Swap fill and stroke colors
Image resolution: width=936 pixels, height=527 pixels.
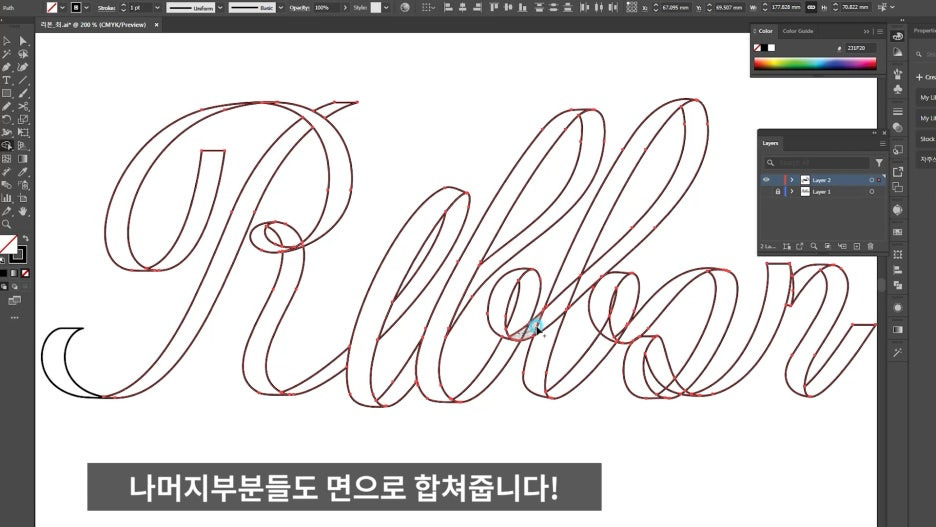coord(26,239)
